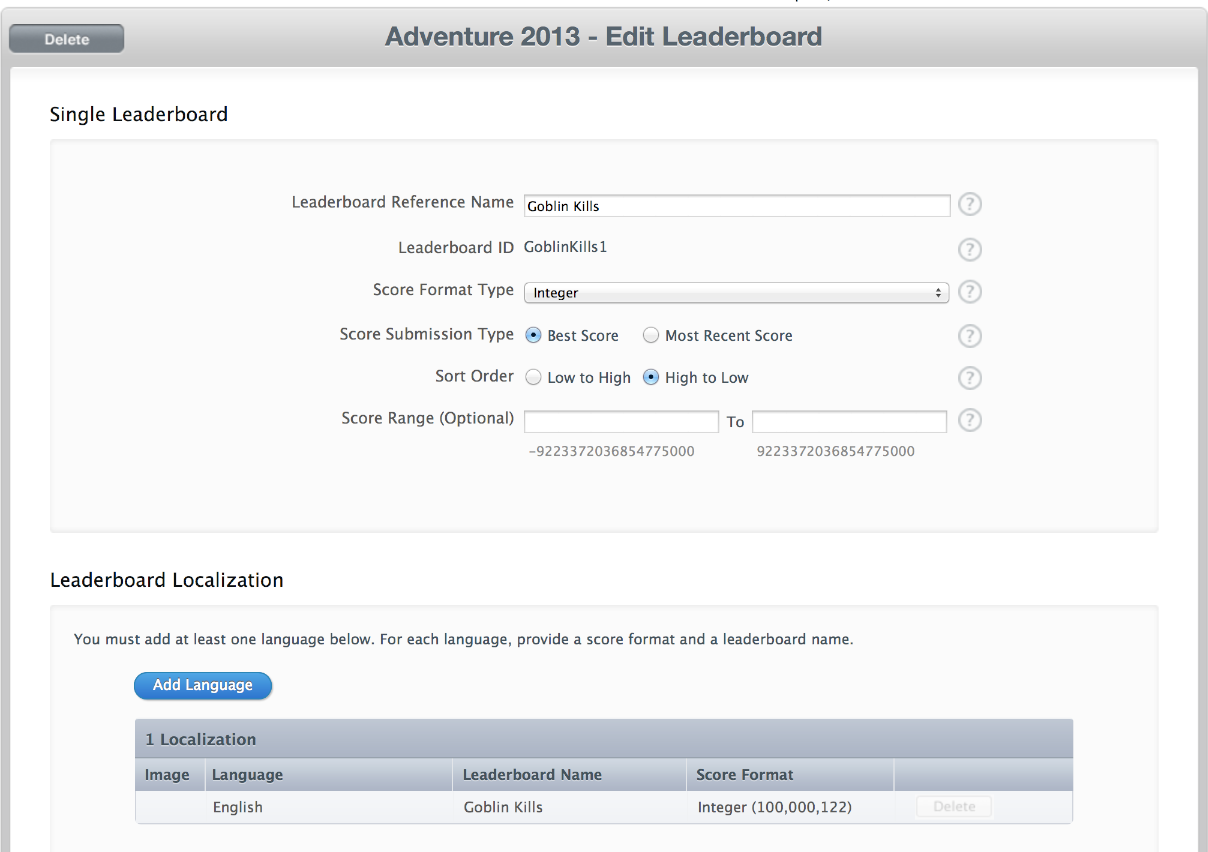Viewport: 1208px width, 852px height.
Task: Click the Add Language button
Action: pos(203,685)
